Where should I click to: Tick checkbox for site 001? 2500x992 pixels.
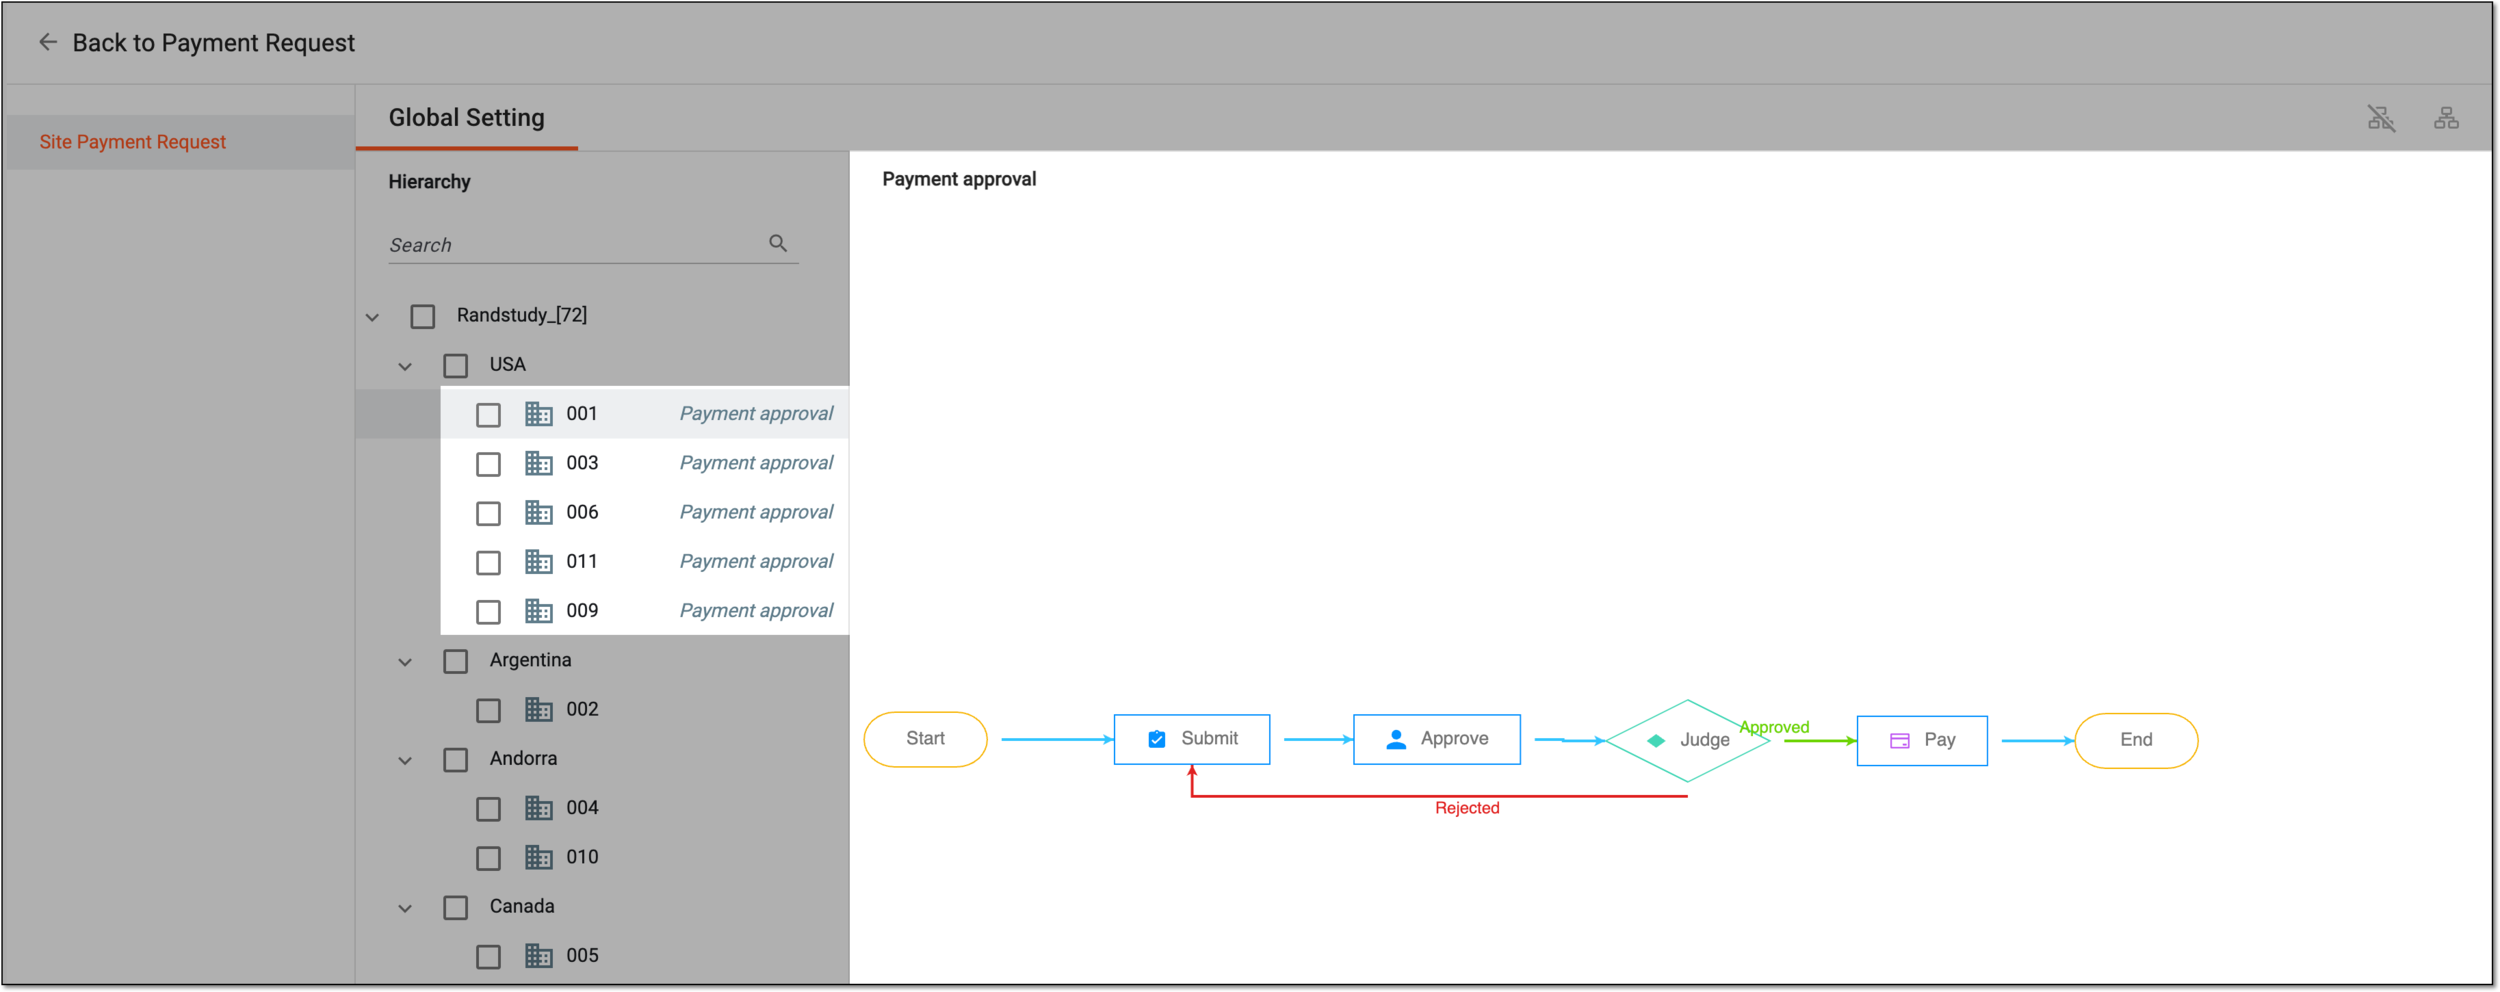click(488, 415)
